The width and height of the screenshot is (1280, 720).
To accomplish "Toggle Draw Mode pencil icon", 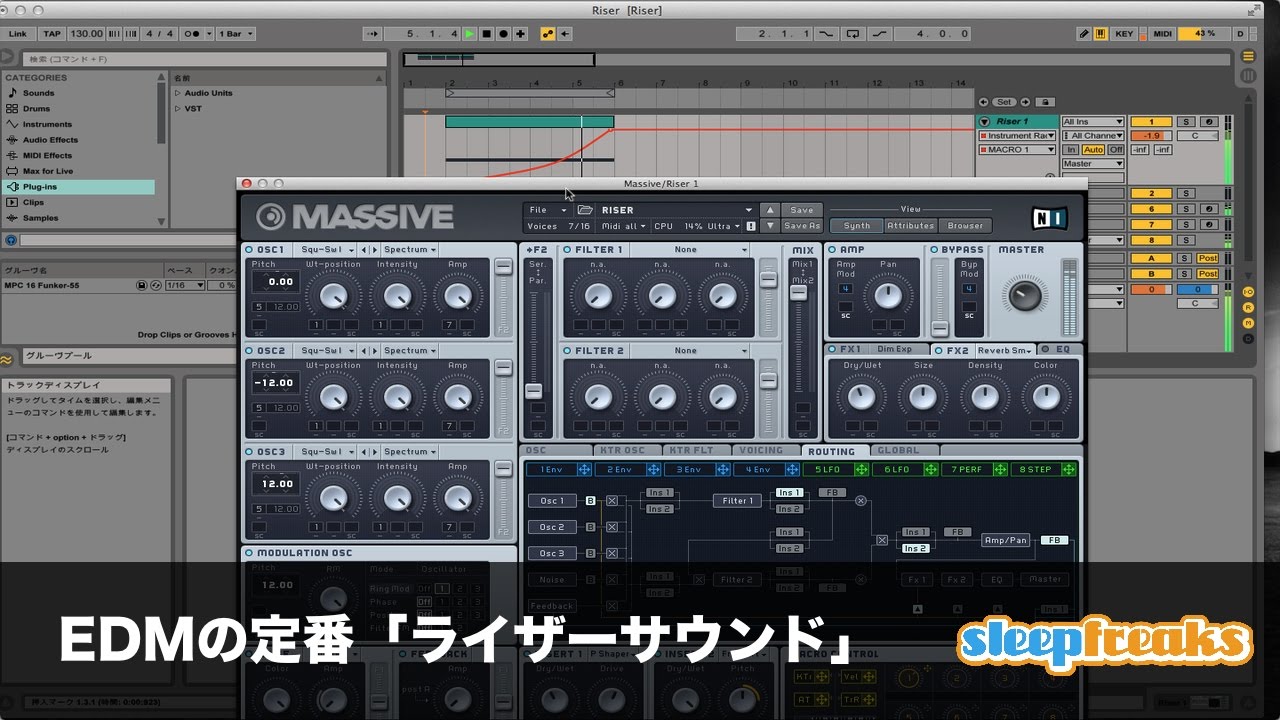I will point(1084,34).
